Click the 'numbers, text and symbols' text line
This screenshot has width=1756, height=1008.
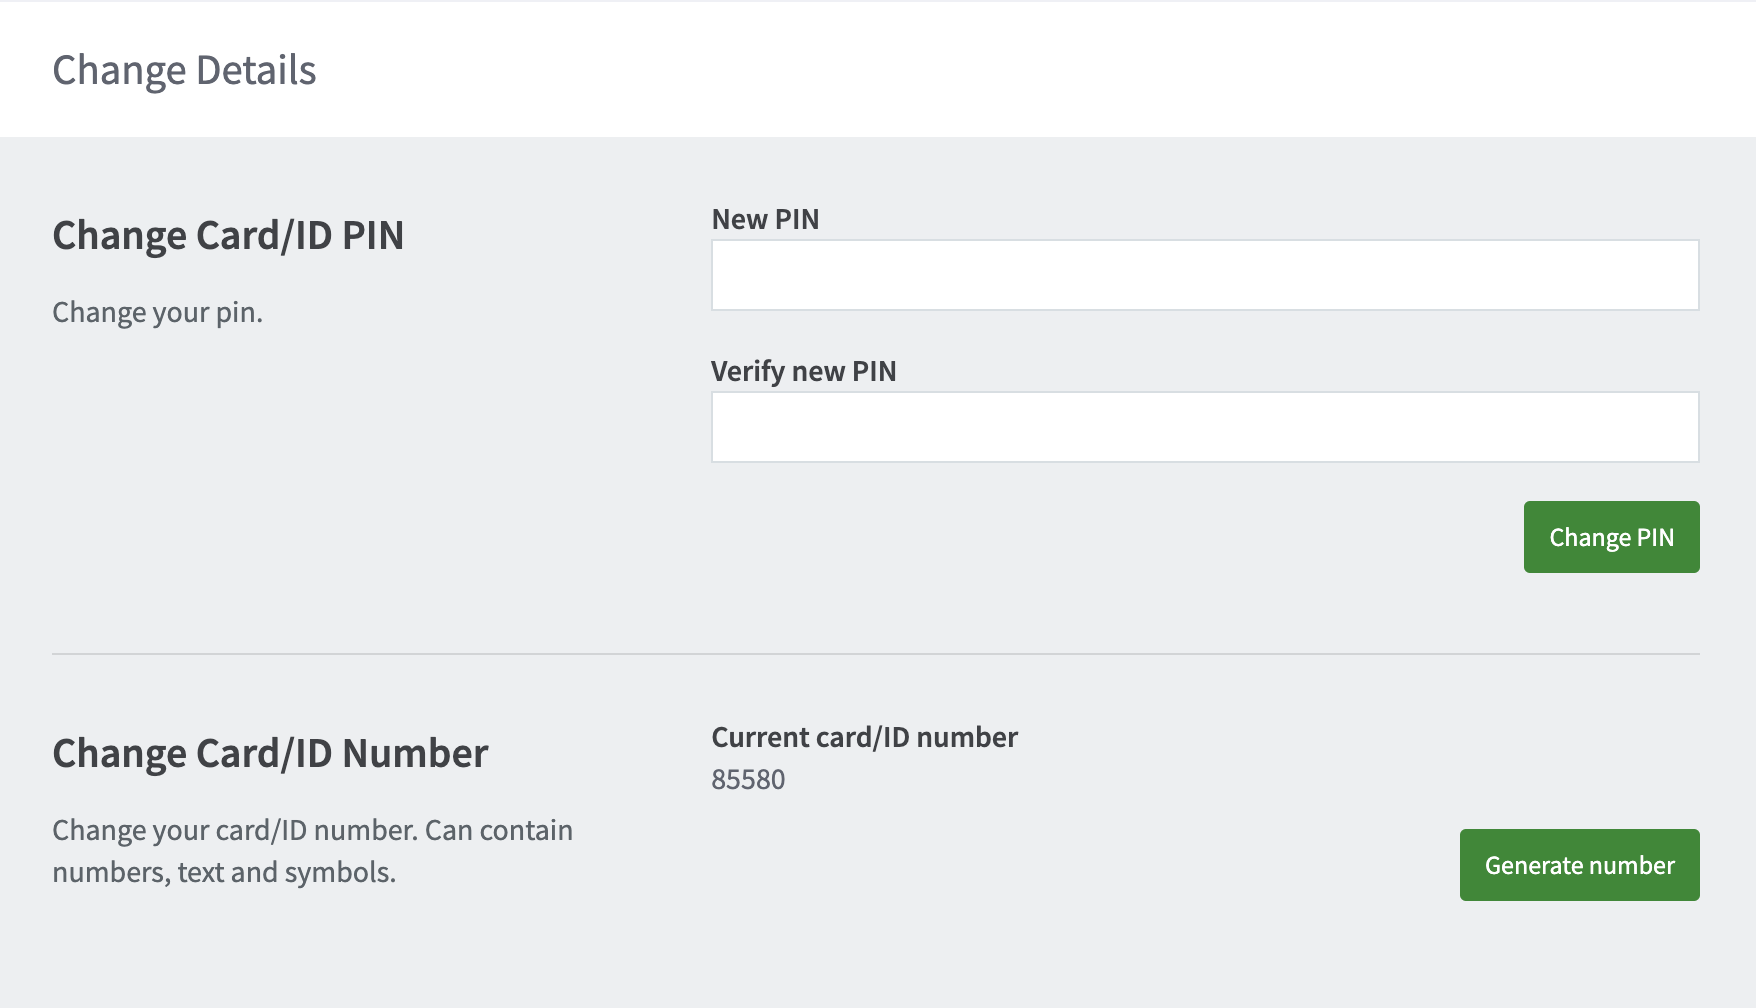[224, 872]
